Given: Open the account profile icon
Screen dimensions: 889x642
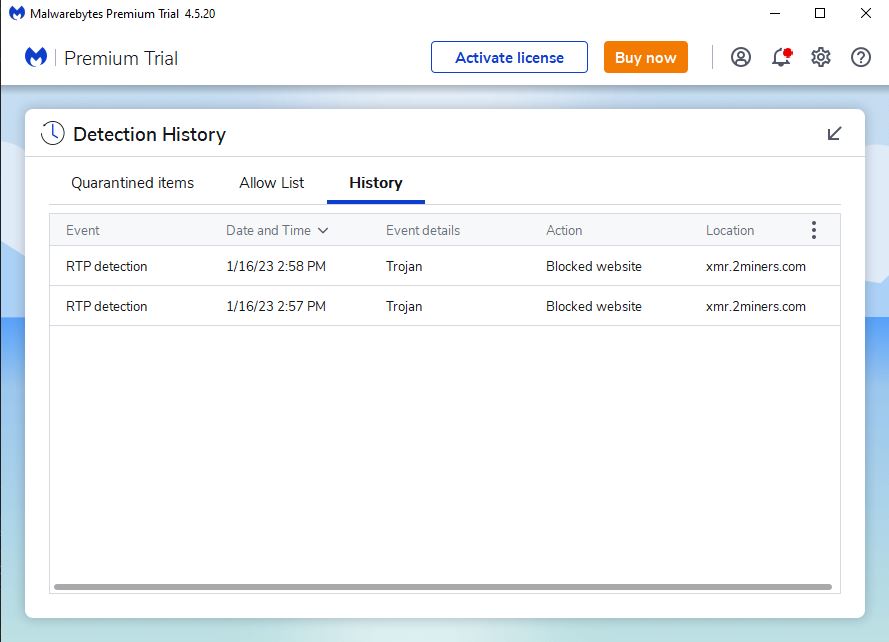Looking at the screenshot, I should pyautogui.click(x=740, y=57).
